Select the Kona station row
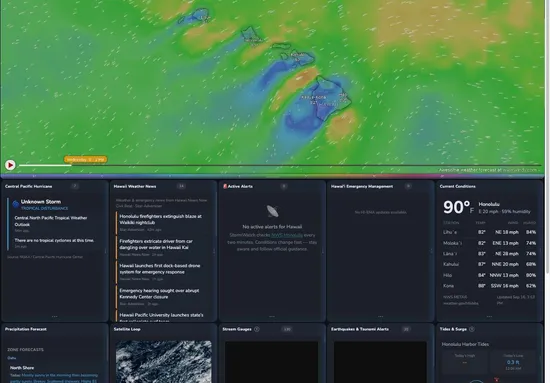The height and width of the screenshot is (383, 550). click(x=489, y=286)
